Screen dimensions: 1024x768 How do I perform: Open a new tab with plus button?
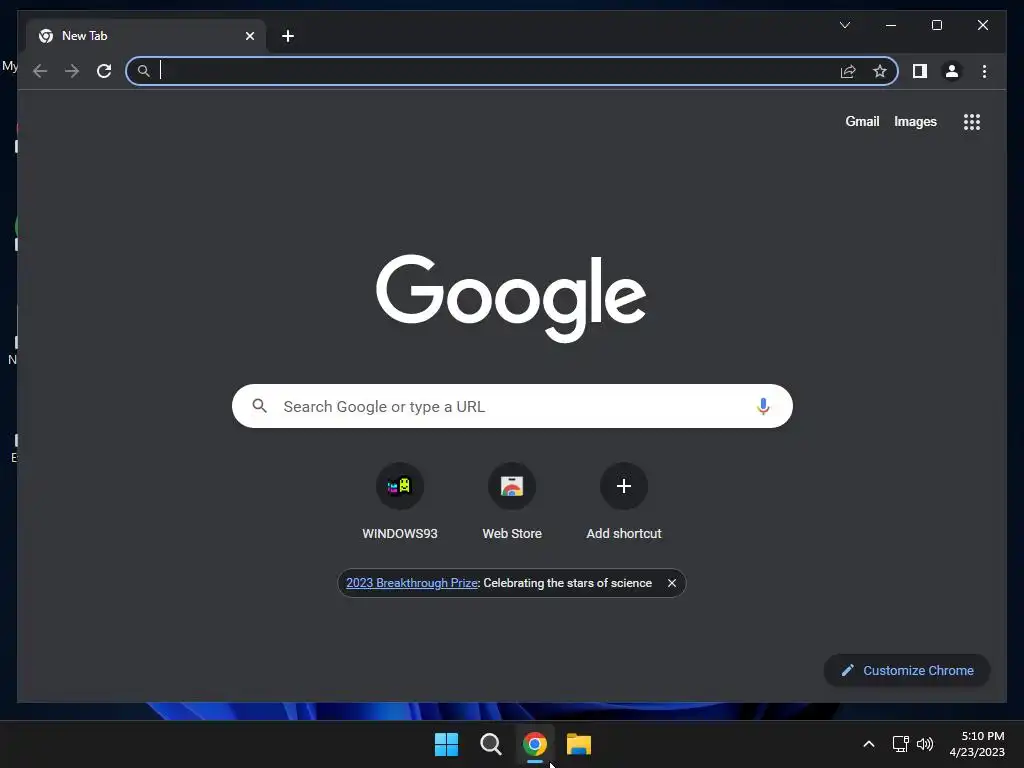click(x=288, y=36)
